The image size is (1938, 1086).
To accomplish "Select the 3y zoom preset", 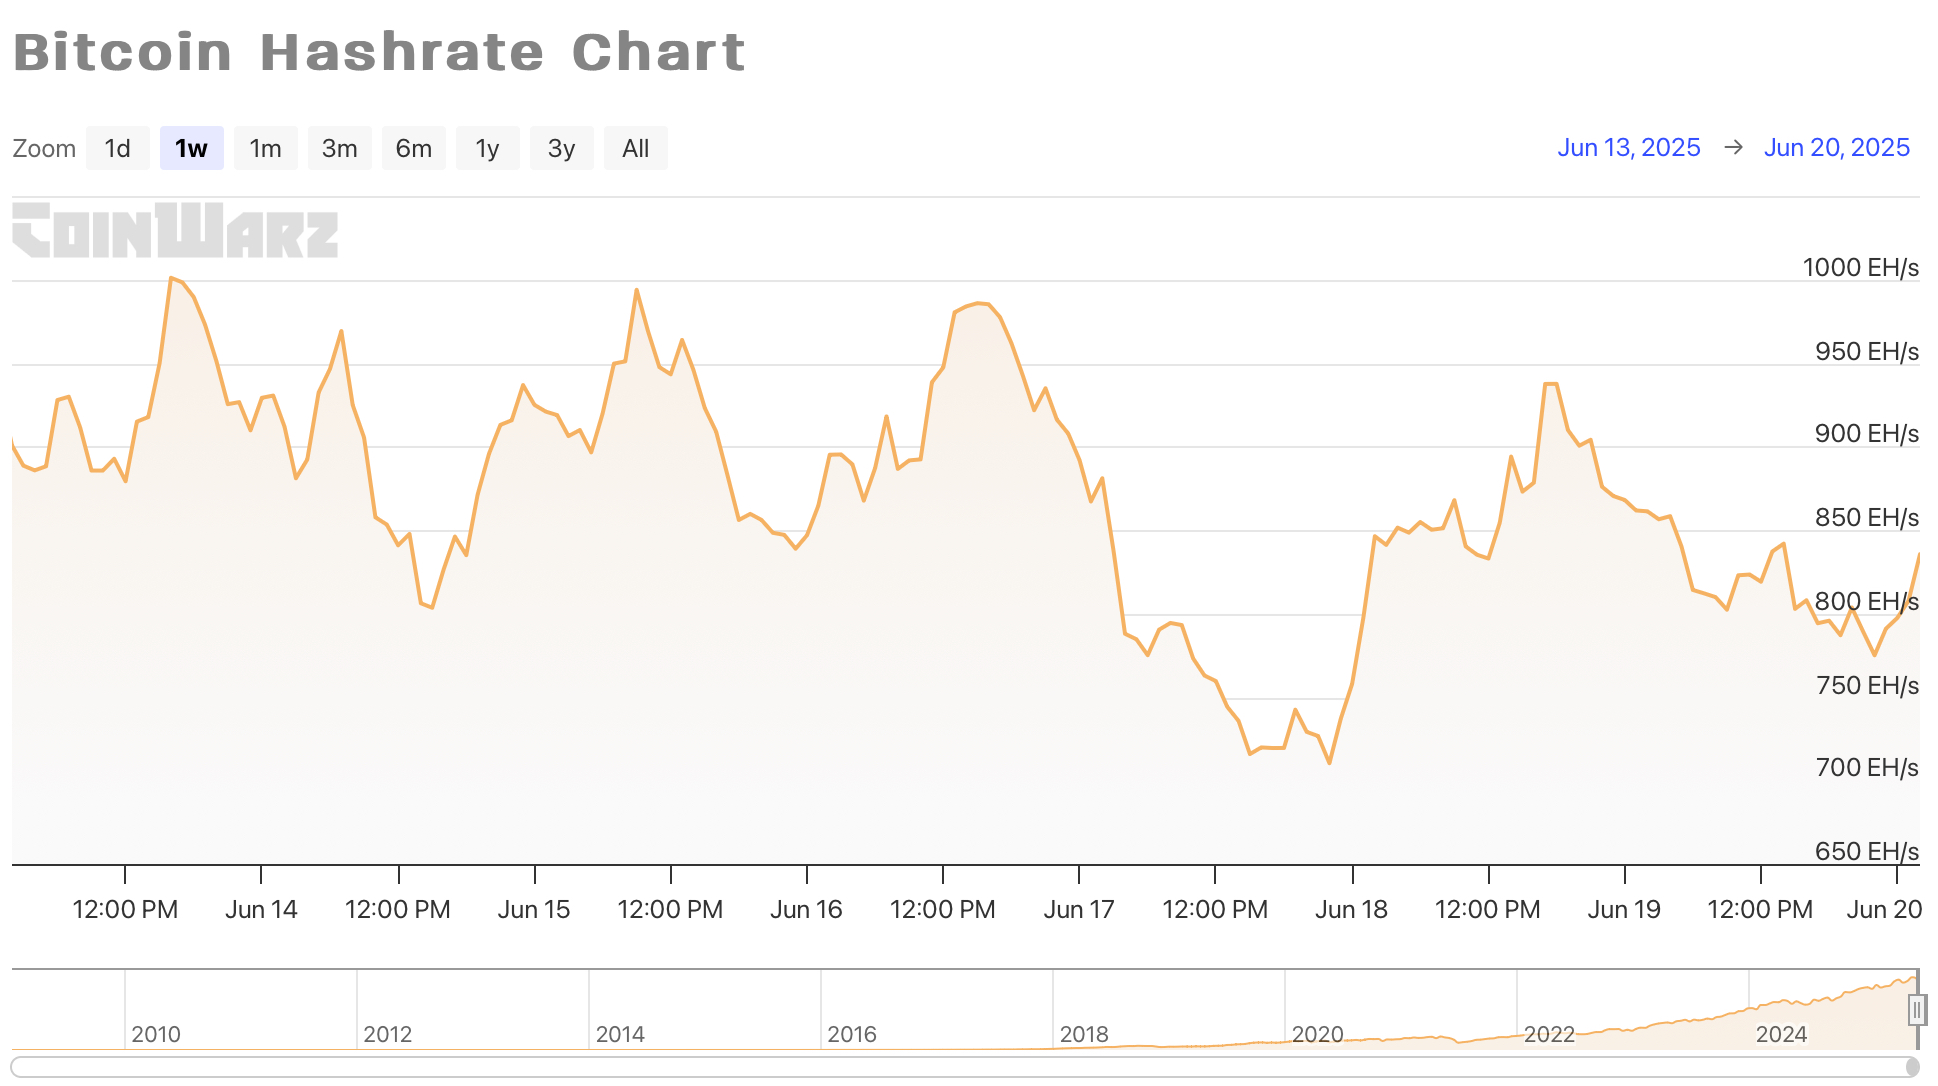I will tap(561, 147).
